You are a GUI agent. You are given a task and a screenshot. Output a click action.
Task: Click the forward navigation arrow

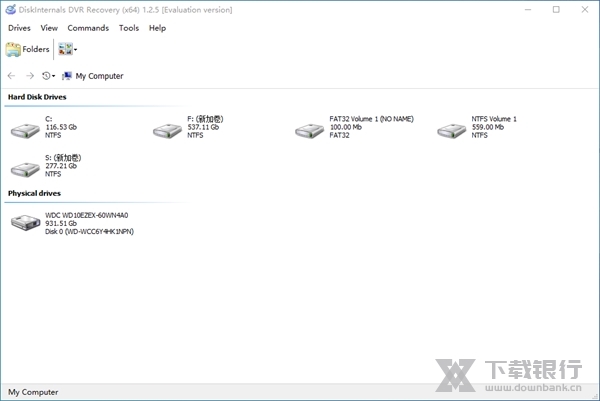pos(30,76)
